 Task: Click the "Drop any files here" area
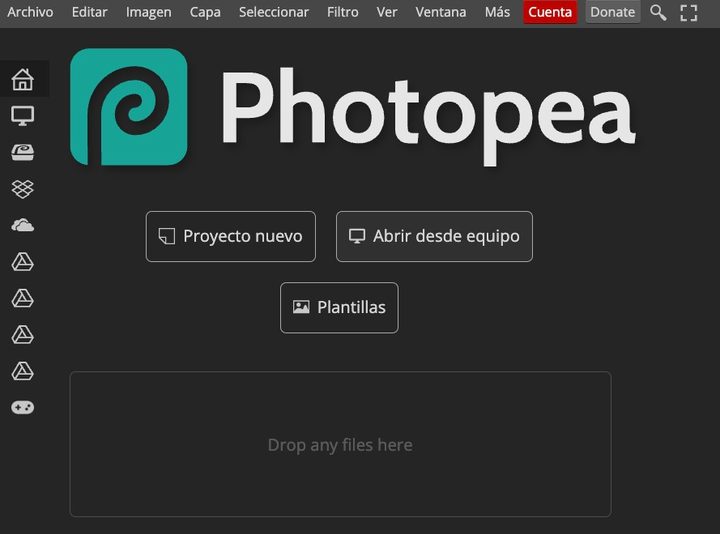[x=340, y=445]
